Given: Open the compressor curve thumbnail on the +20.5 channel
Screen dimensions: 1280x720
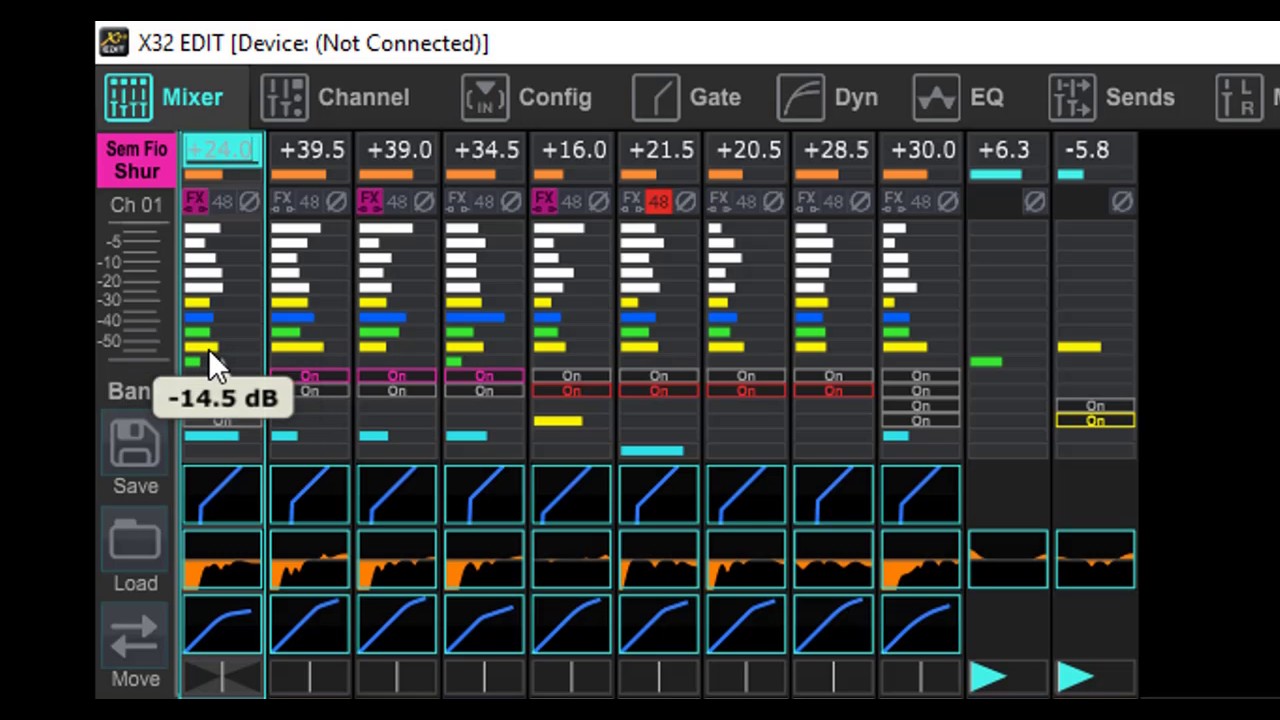Looking at the screenshot, I should (746, 624).
